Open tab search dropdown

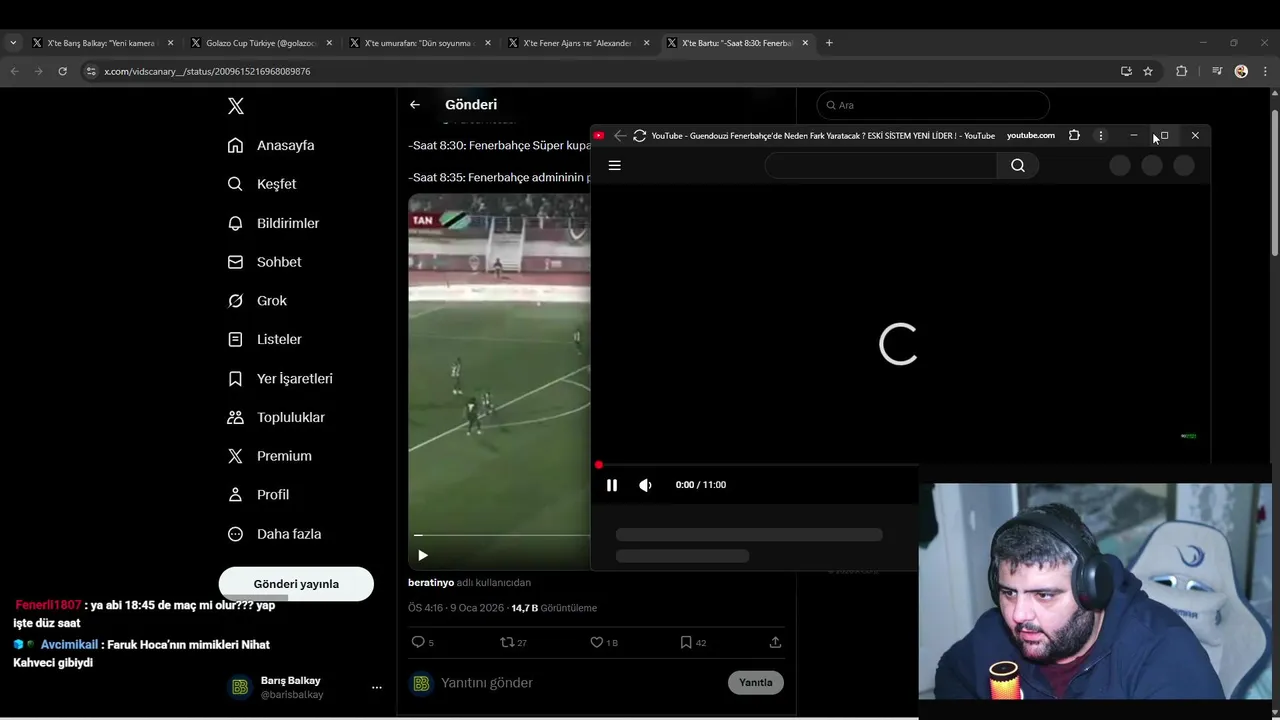tap(13, 43)
